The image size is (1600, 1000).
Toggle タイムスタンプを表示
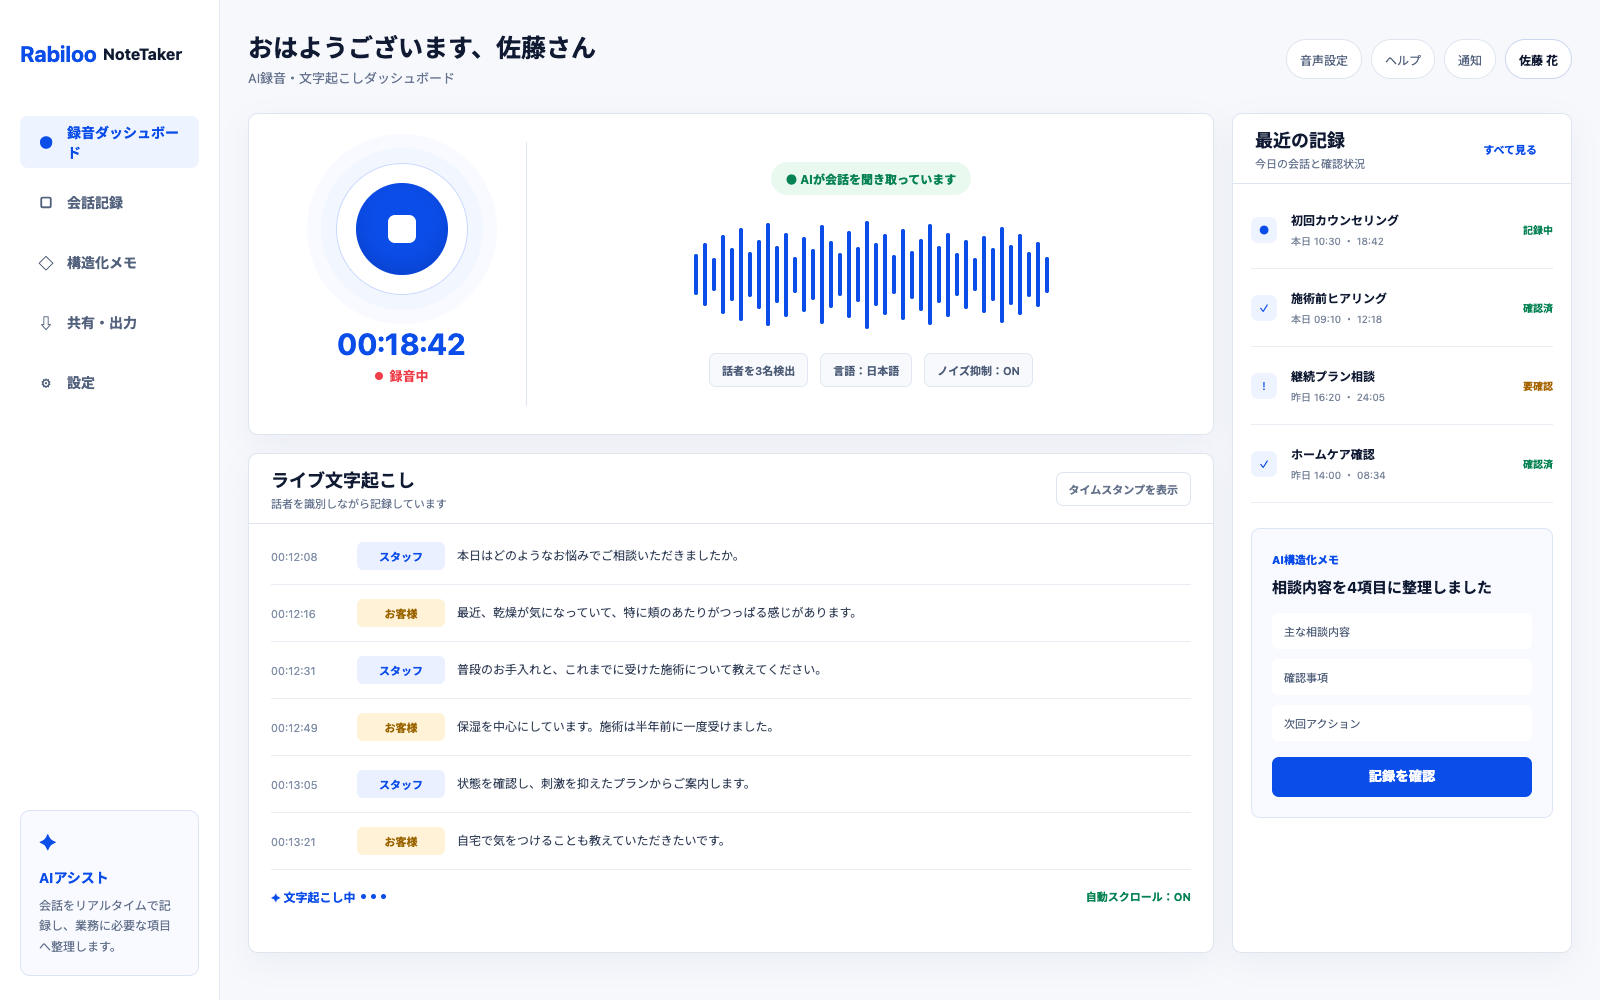(1123, 489)
